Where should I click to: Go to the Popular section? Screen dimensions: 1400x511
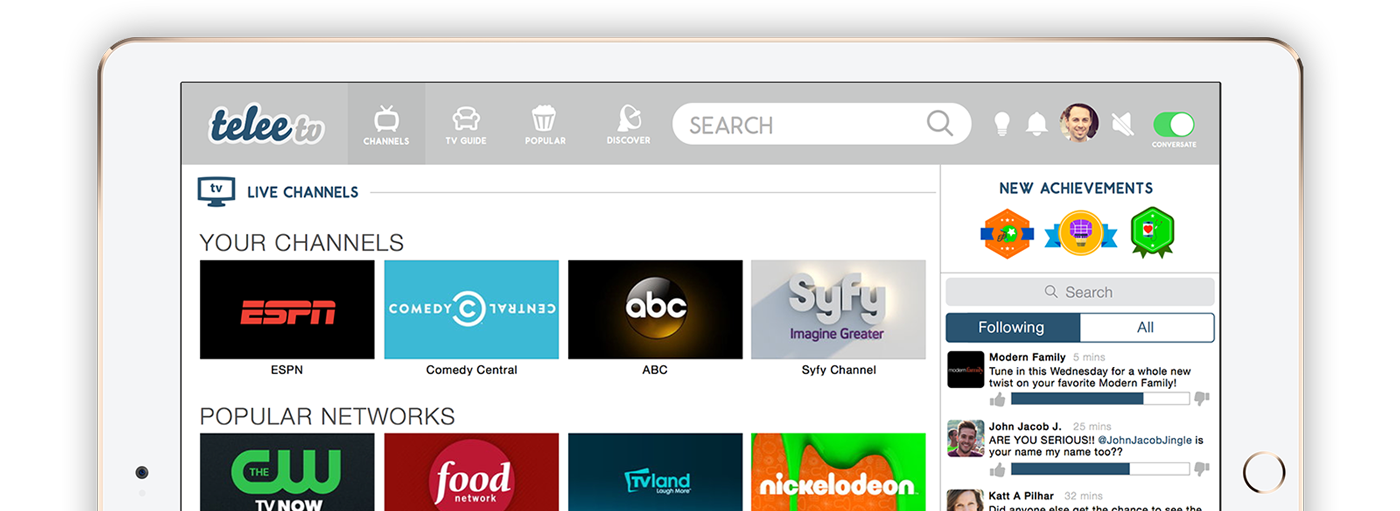(545, 124)
